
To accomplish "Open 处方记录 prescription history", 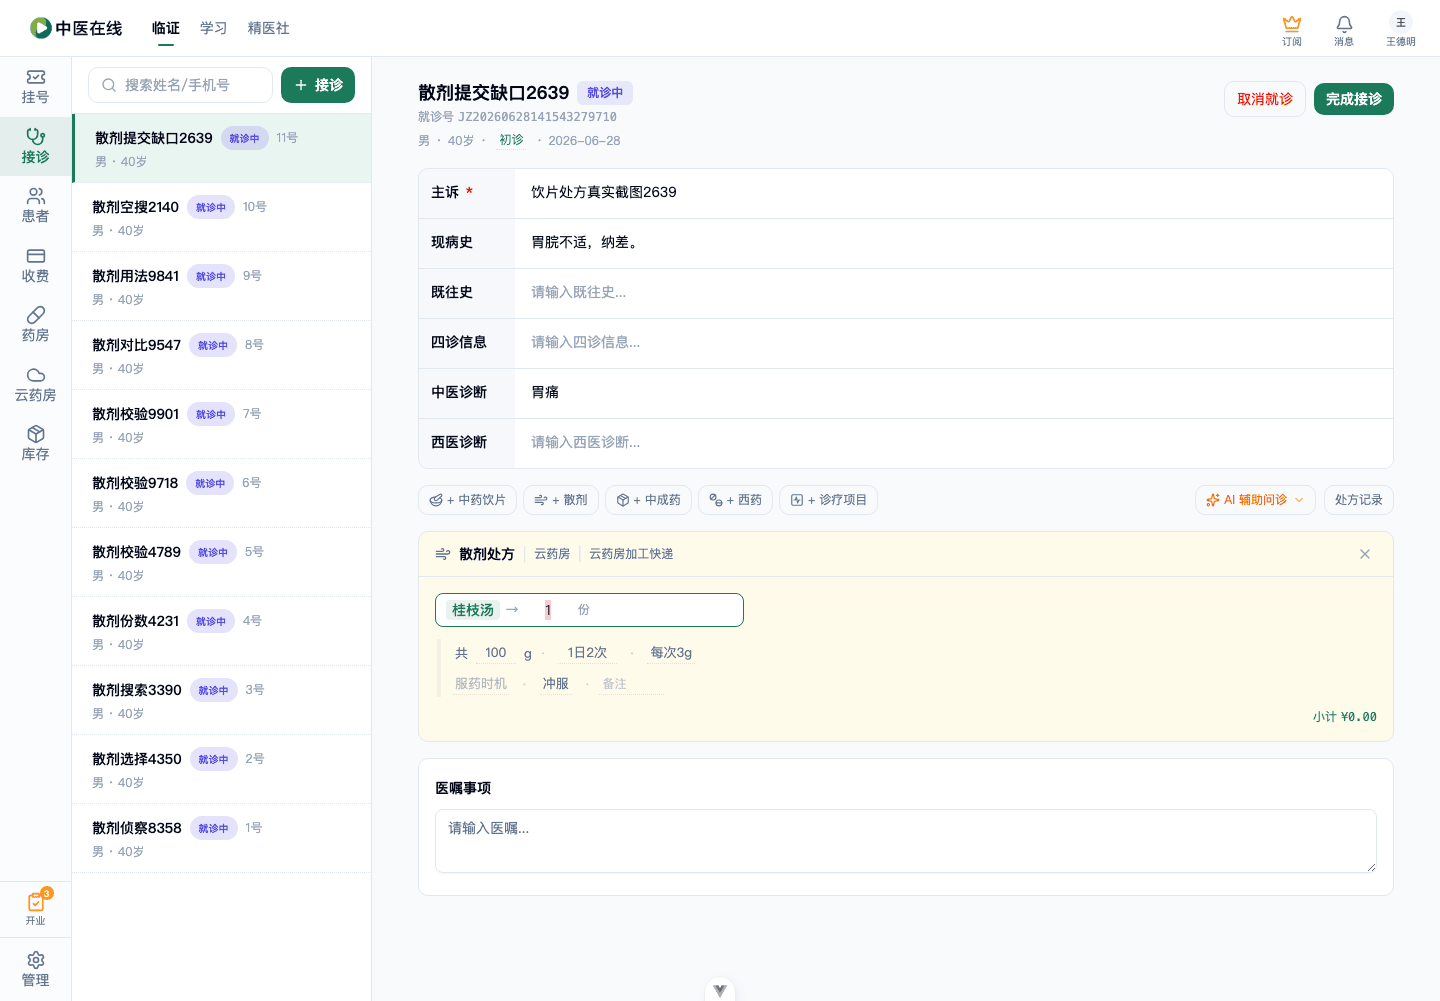I will [x=1359, y=500].
